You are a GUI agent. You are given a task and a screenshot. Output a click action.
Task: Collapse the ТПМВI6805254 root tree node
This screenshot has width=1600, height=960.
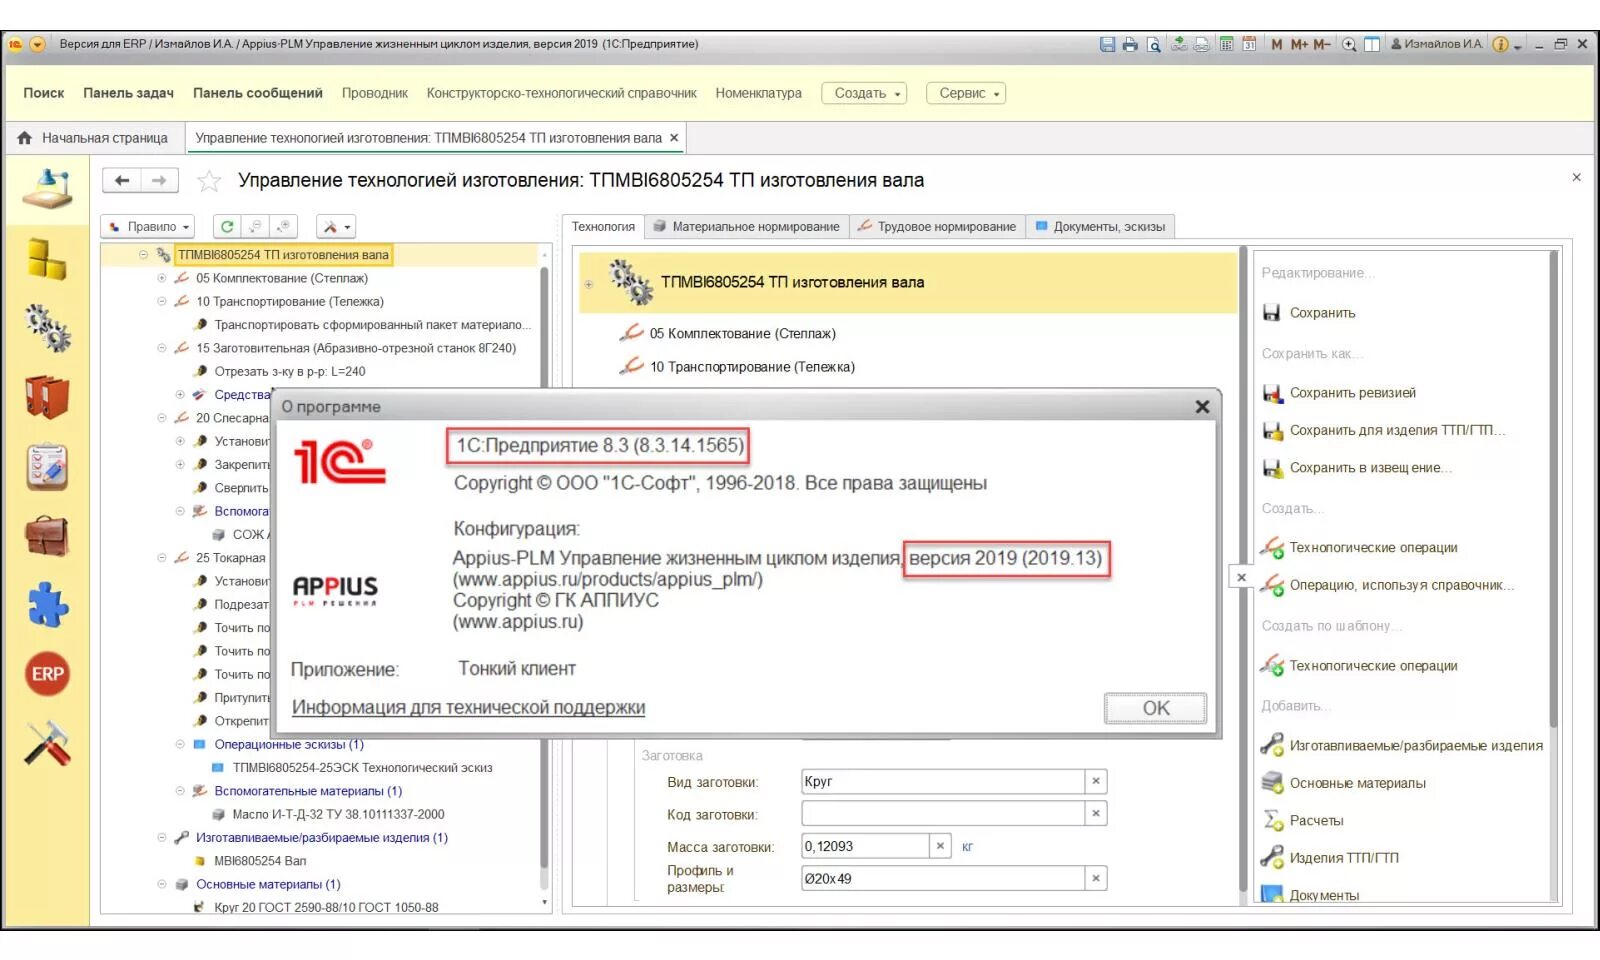143,255
